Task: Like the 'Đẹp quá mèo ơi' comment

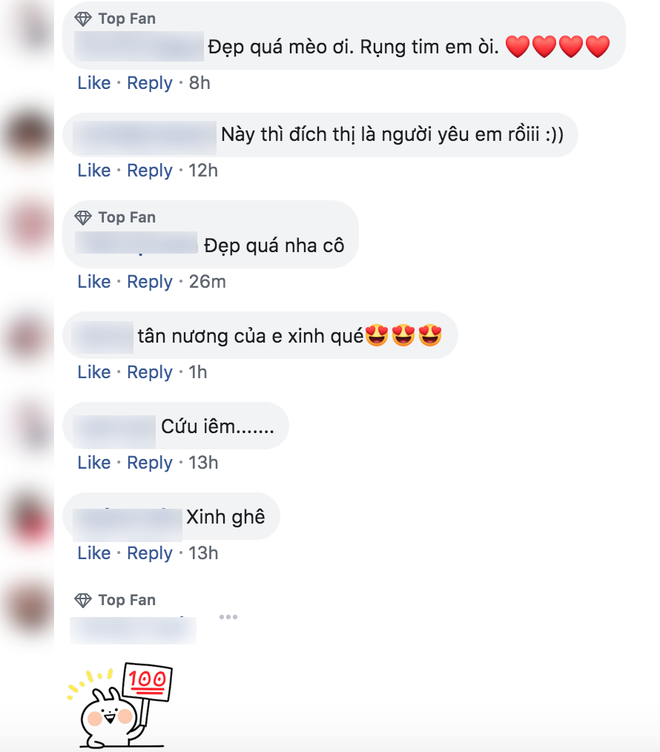Action: [94, 83]
